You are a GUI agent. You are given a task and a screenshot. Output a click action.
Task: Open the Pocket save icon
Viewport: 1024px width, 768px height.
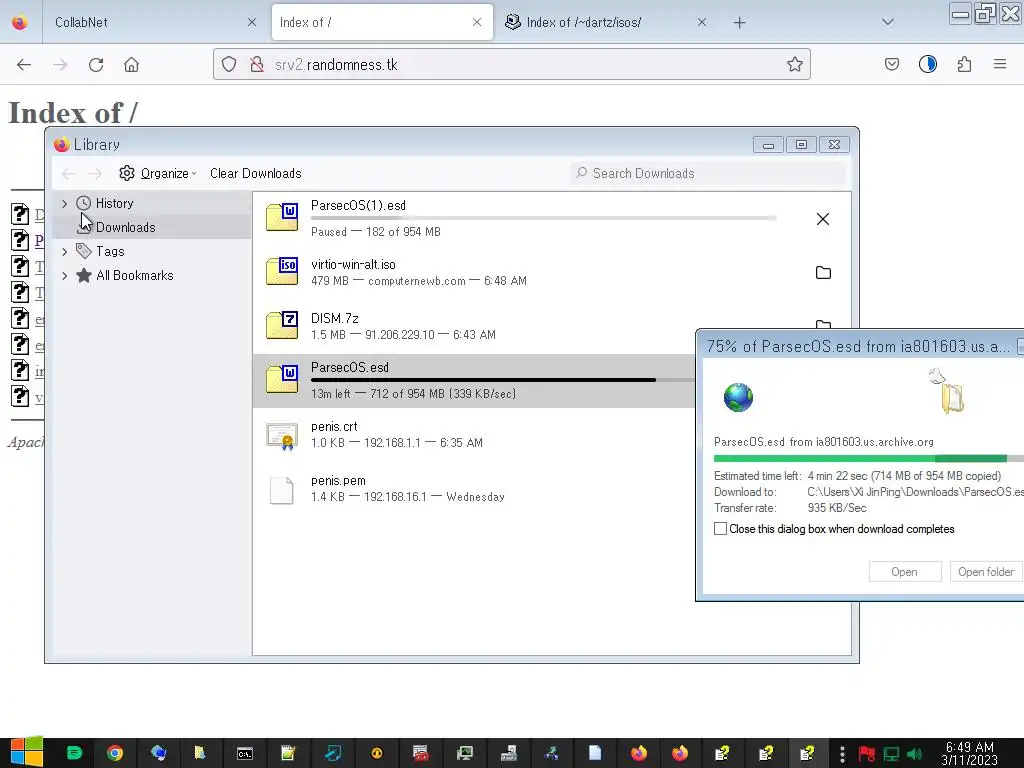(x=891, y=64)
